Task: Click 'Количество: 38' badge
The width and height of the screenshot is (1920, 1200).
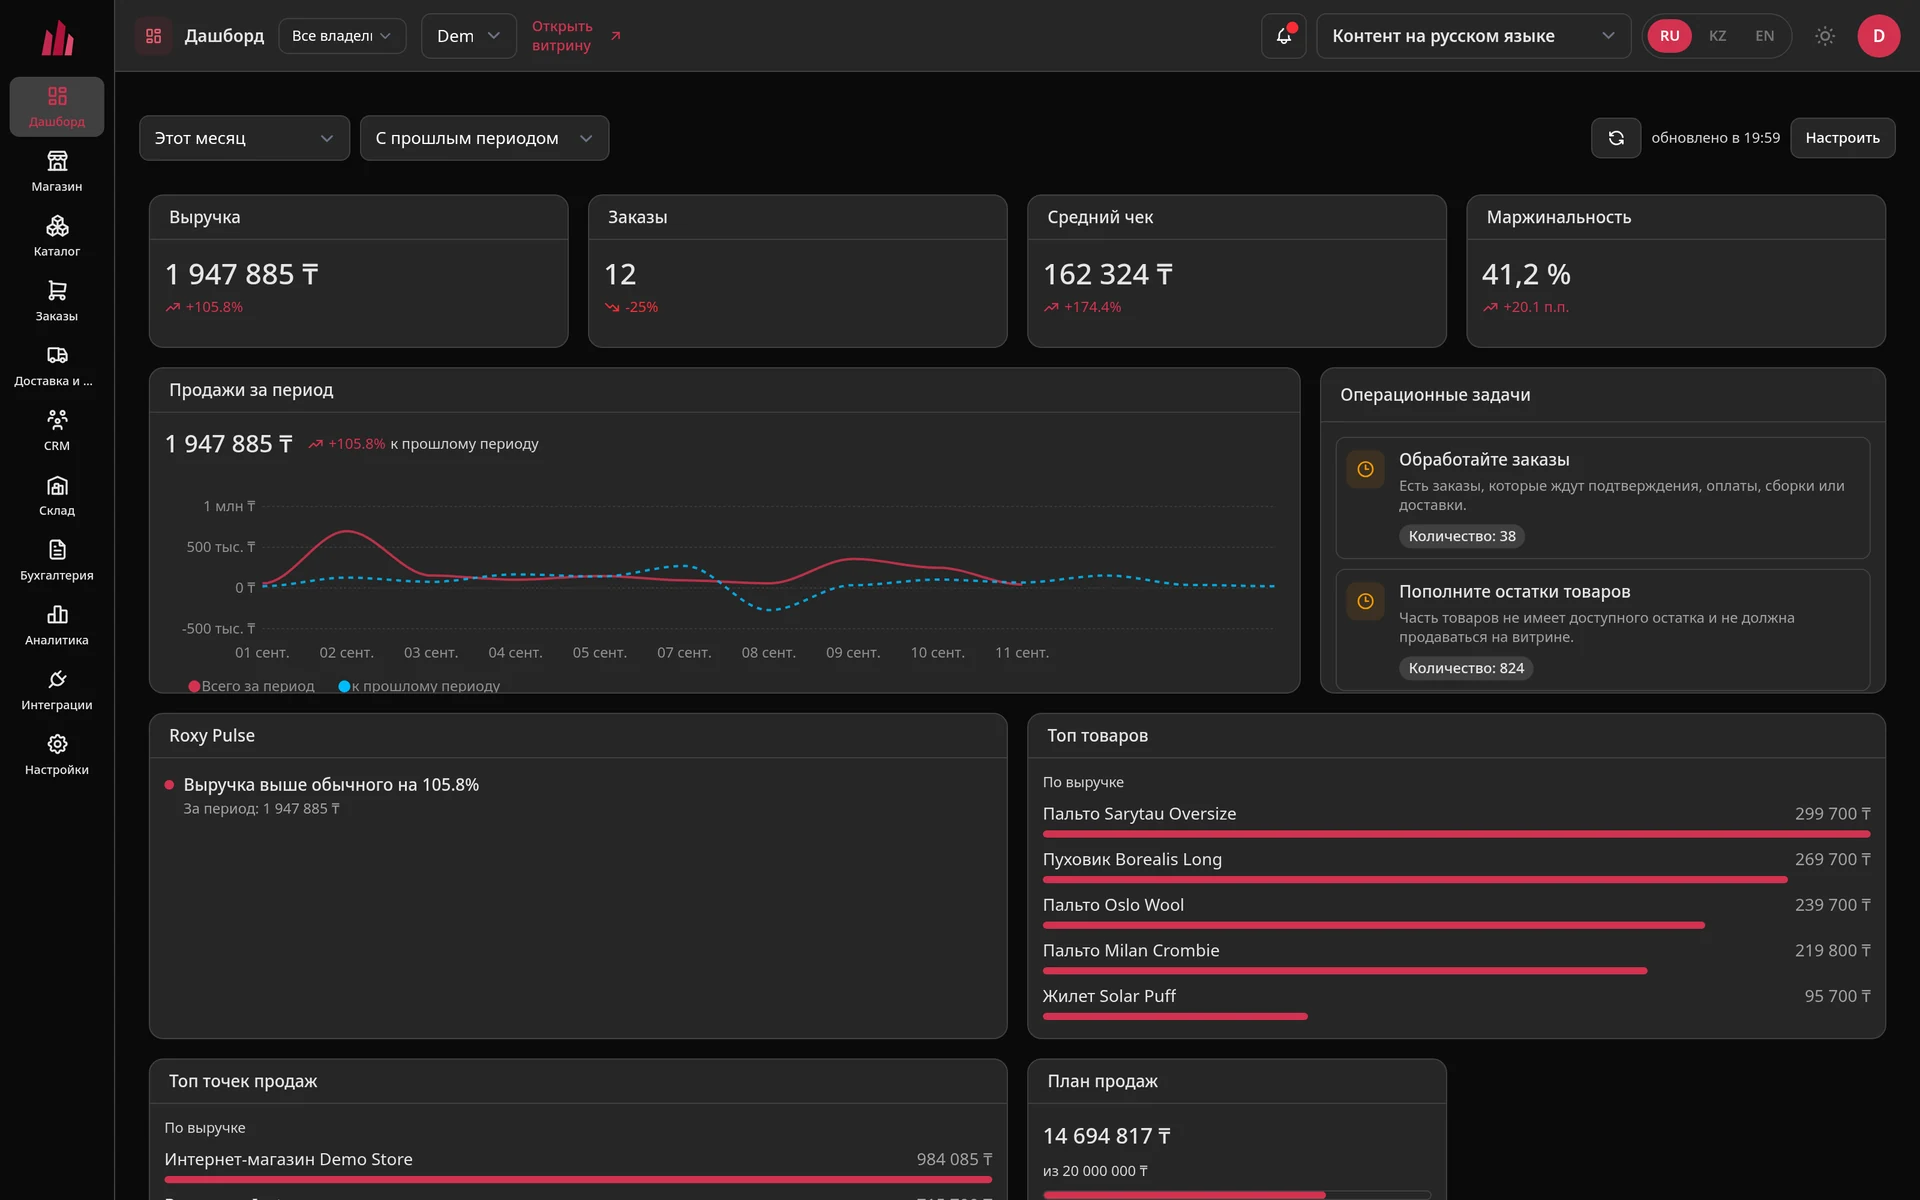Action: pyautogui.click(x=1461, y=536)
